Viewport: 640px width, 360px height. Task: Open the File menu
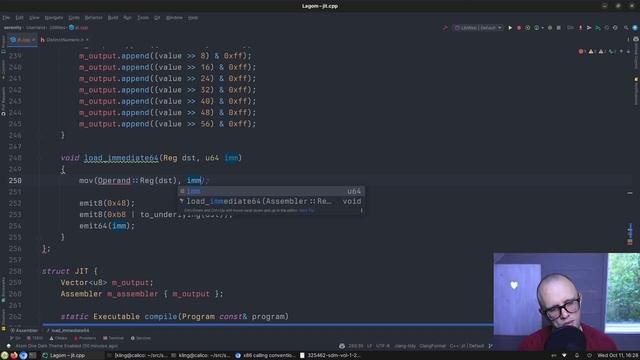[x=6, y=18]
